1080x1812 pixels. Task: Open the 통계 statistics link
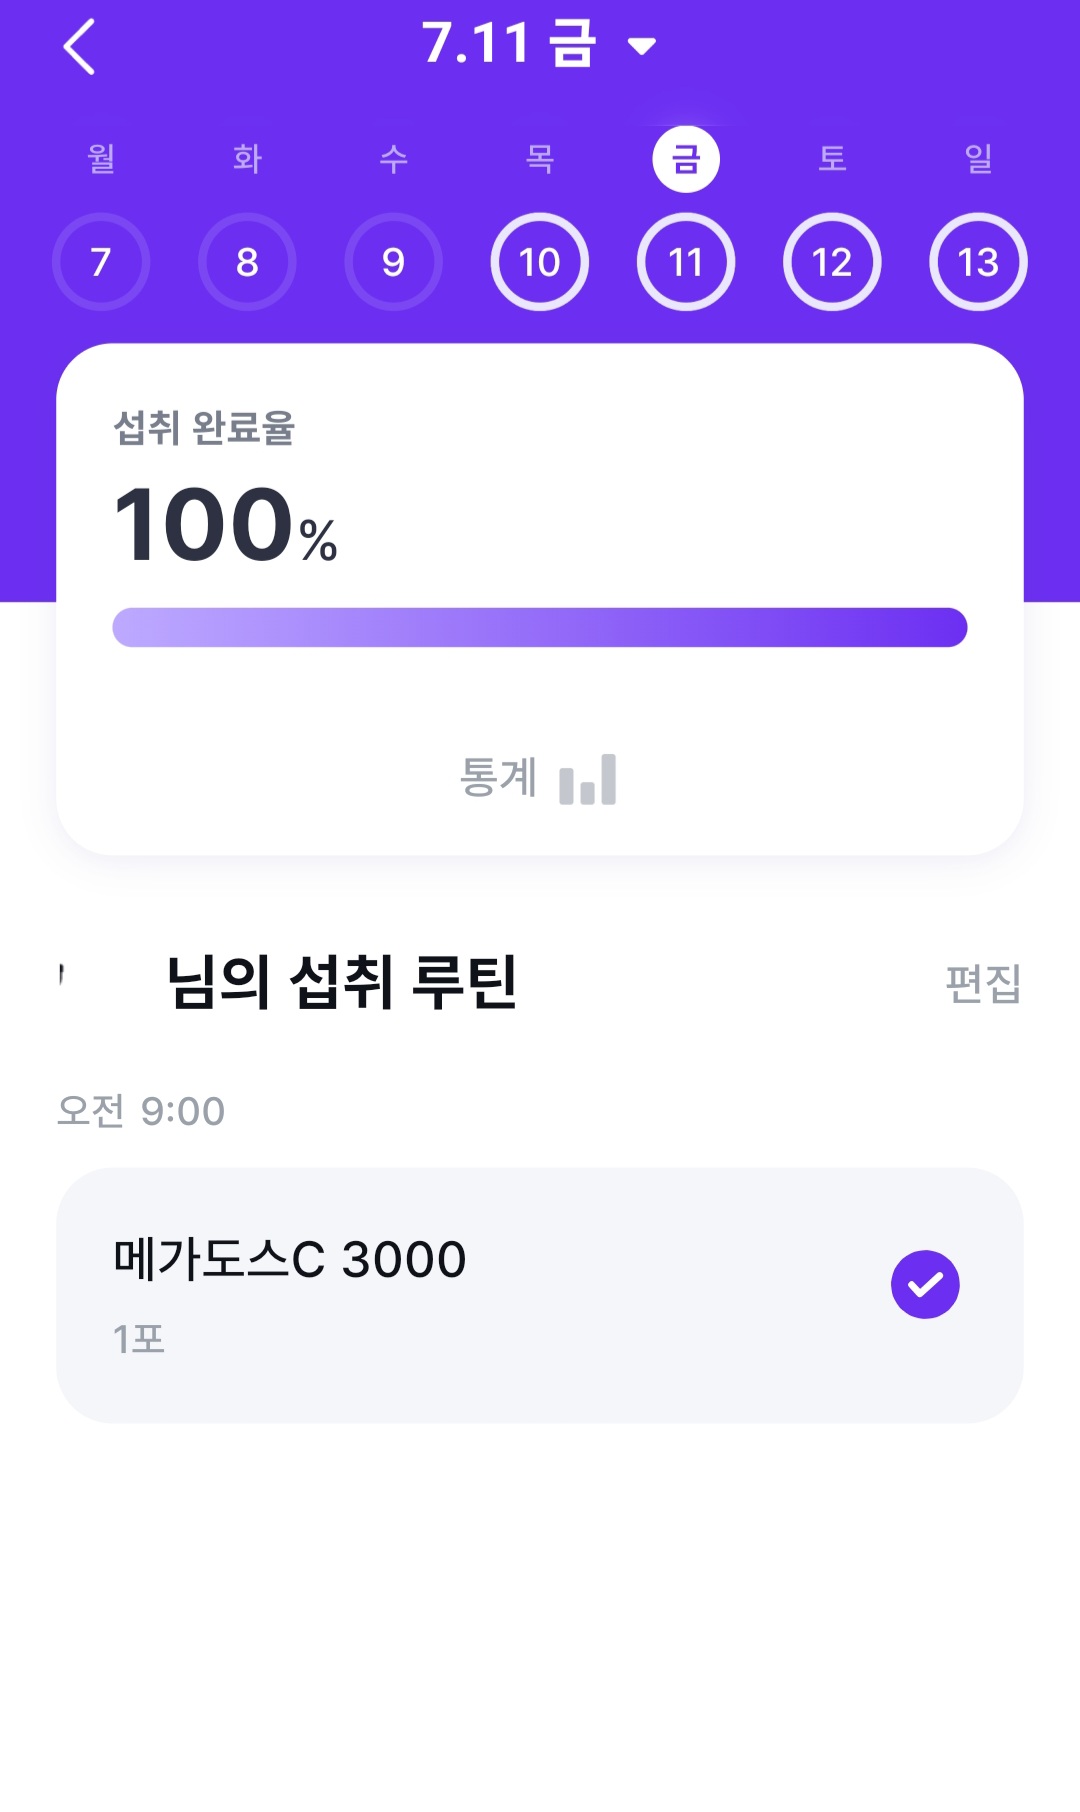pos(499,778)
